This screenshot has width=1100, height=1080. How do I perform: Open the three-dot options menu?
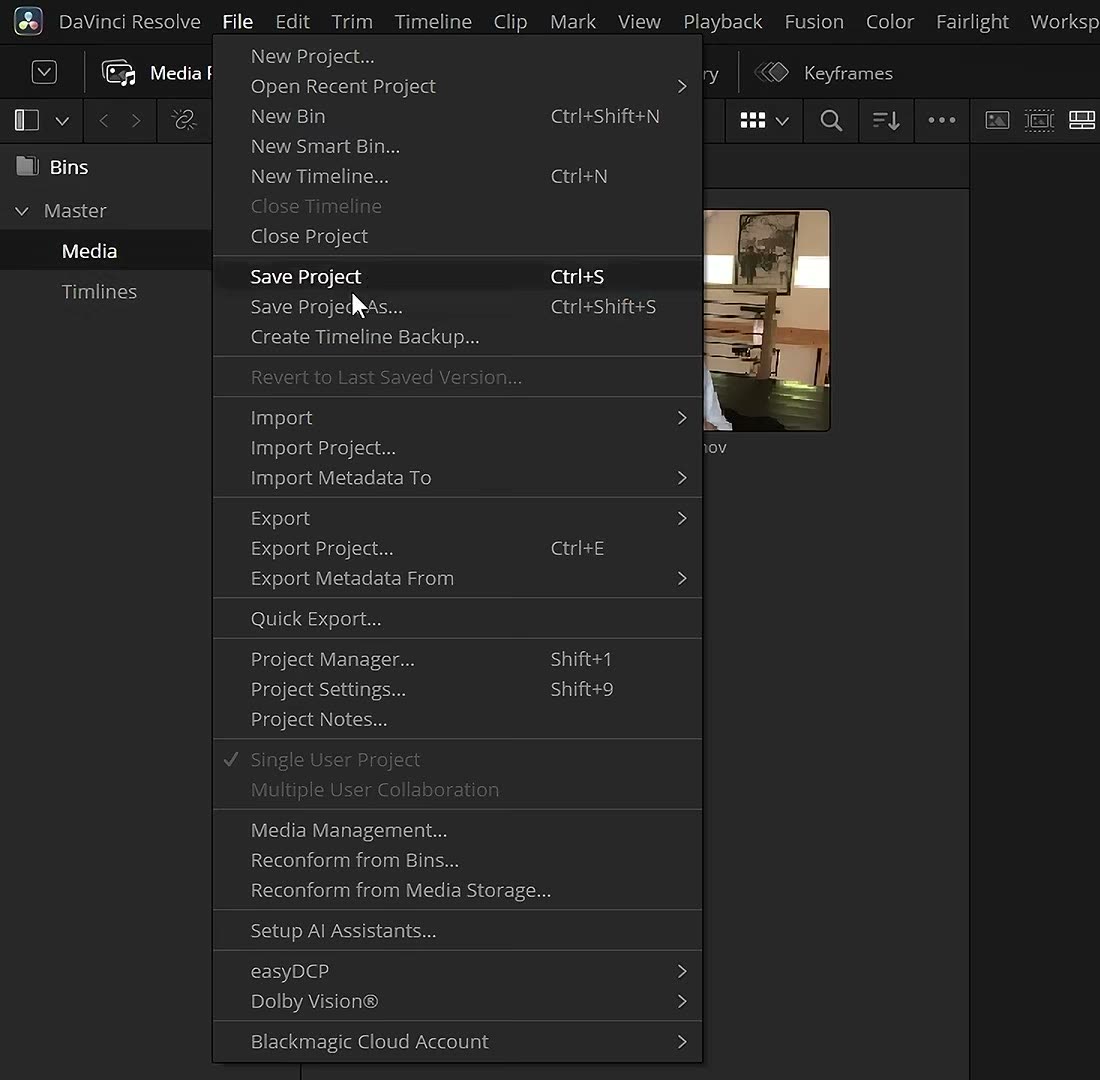click(941, 120)
